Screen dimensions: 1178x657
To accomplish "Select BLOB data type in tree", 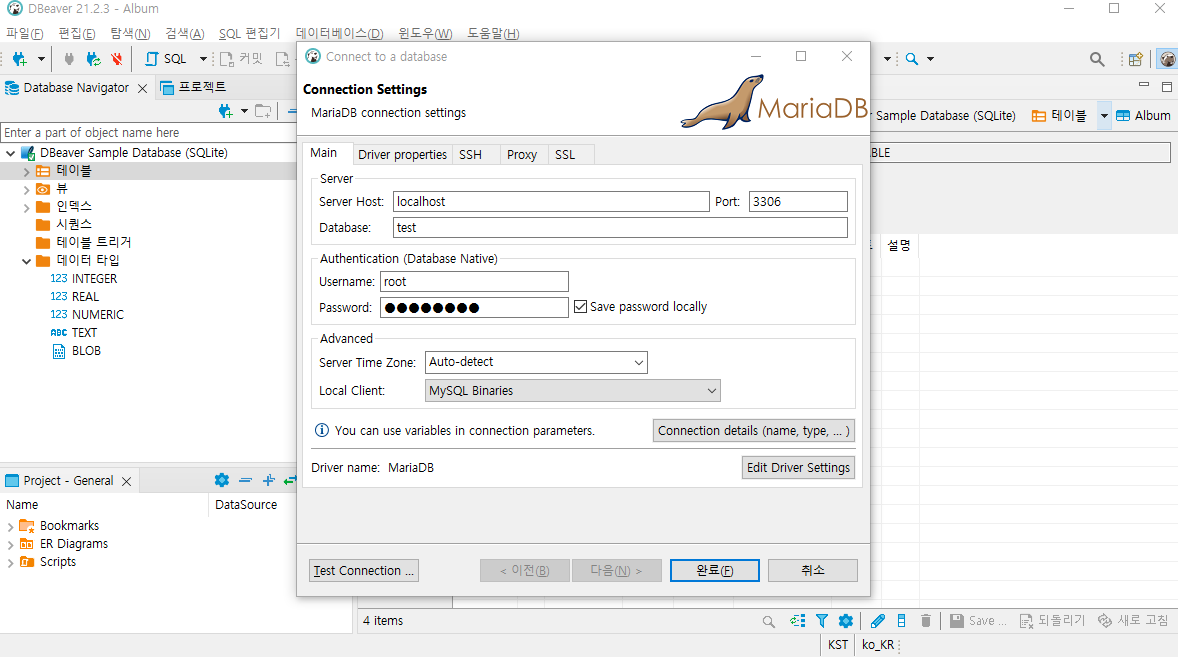I will [86, 351].
